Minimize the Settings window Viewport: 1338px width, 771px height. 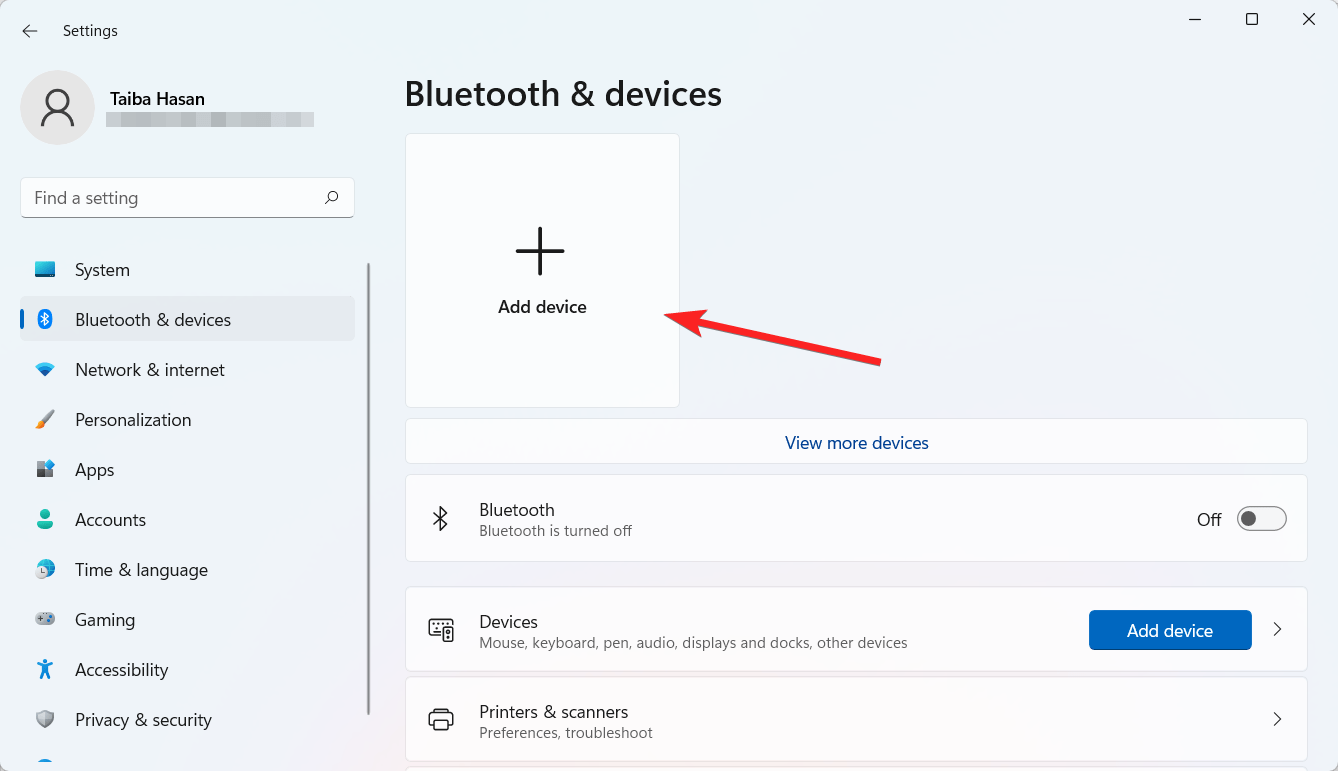[1194, 19]
